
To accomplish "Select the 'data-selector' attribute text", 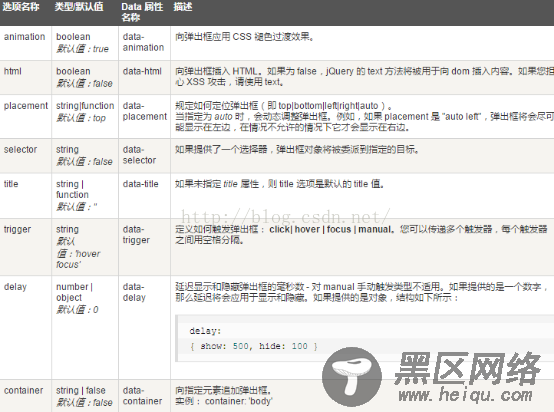I will [140, 155].
